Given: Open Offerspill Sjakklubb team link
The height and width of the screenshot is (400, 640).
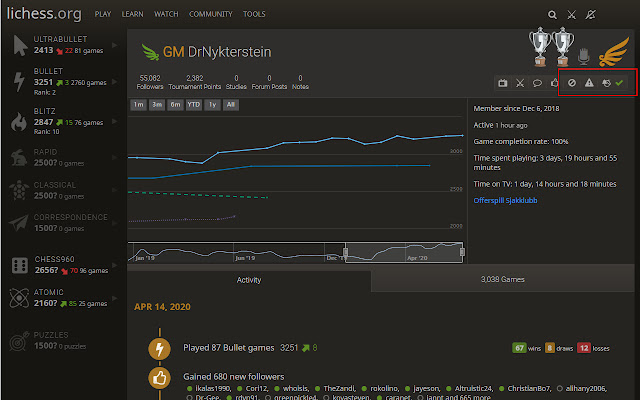Looking at the screenshot, I should [513, 200].
